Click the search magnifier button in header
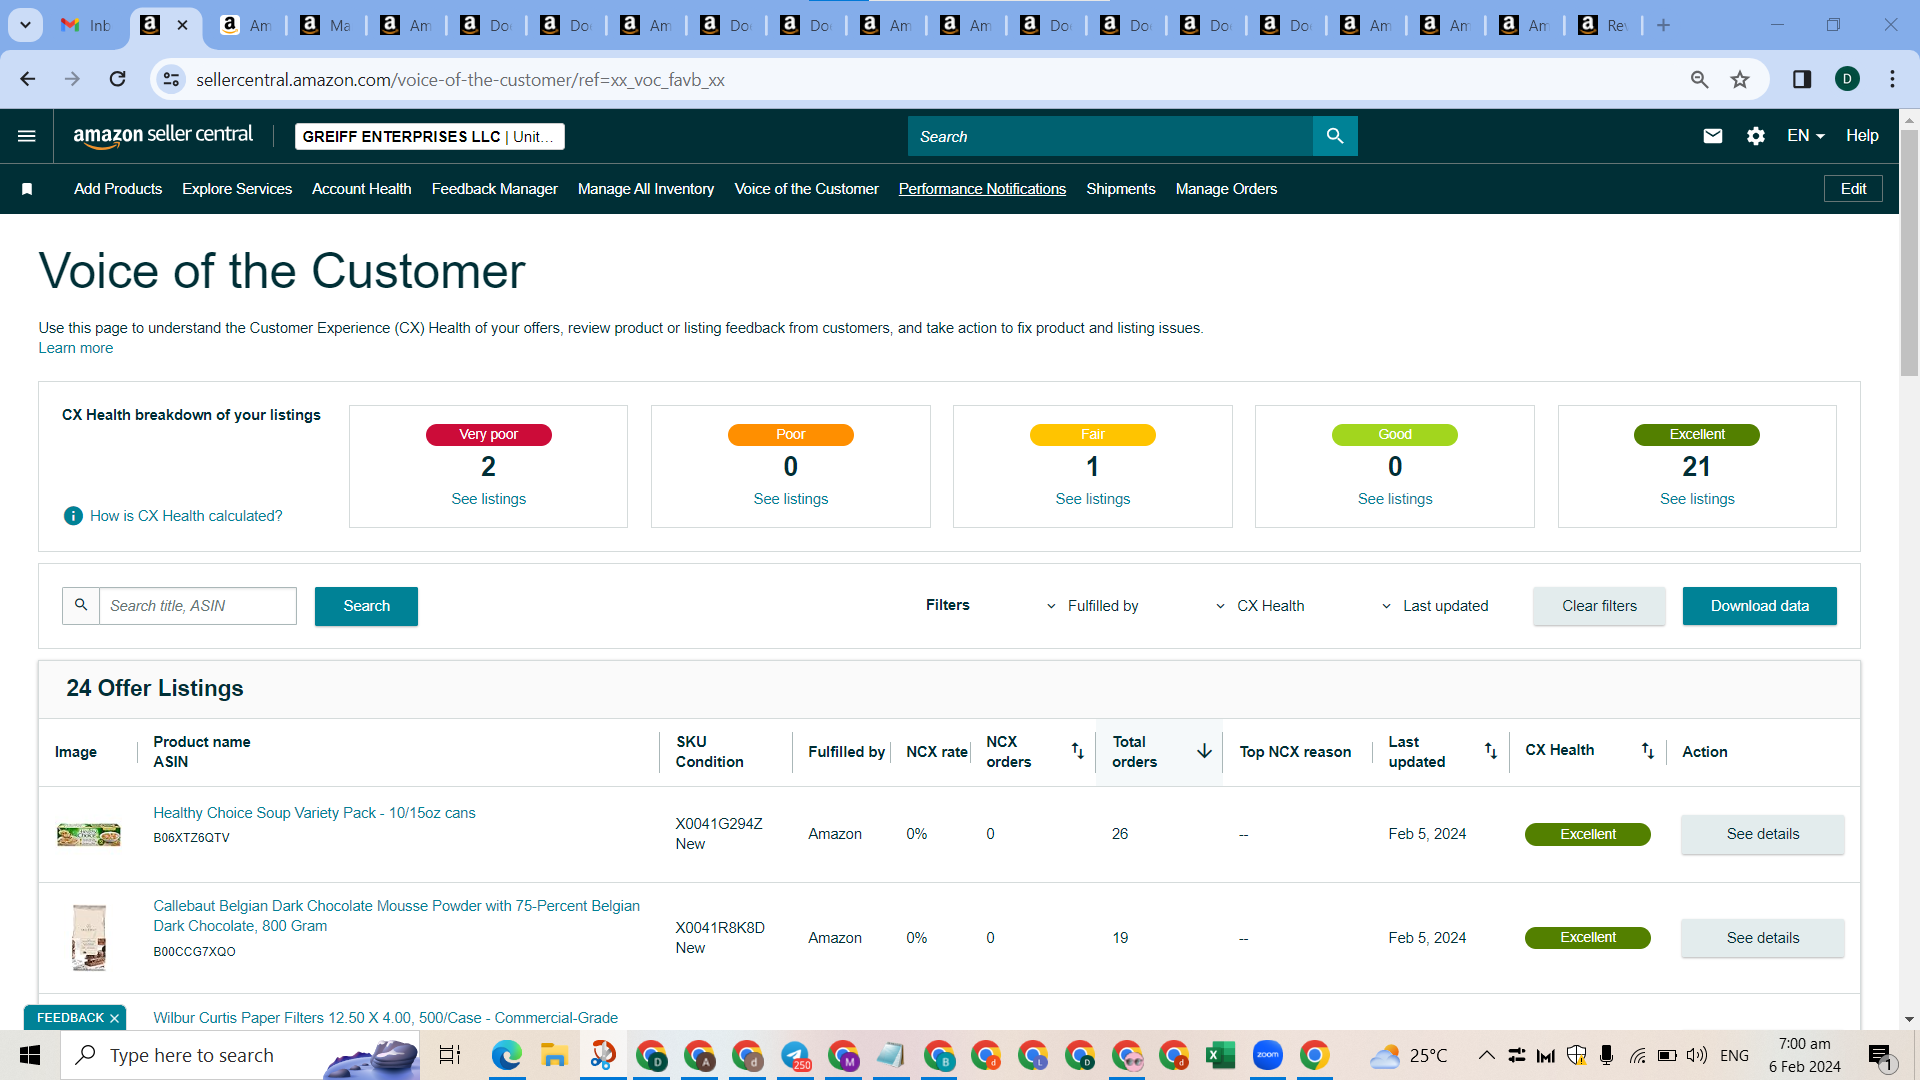 click(1335, 136)
